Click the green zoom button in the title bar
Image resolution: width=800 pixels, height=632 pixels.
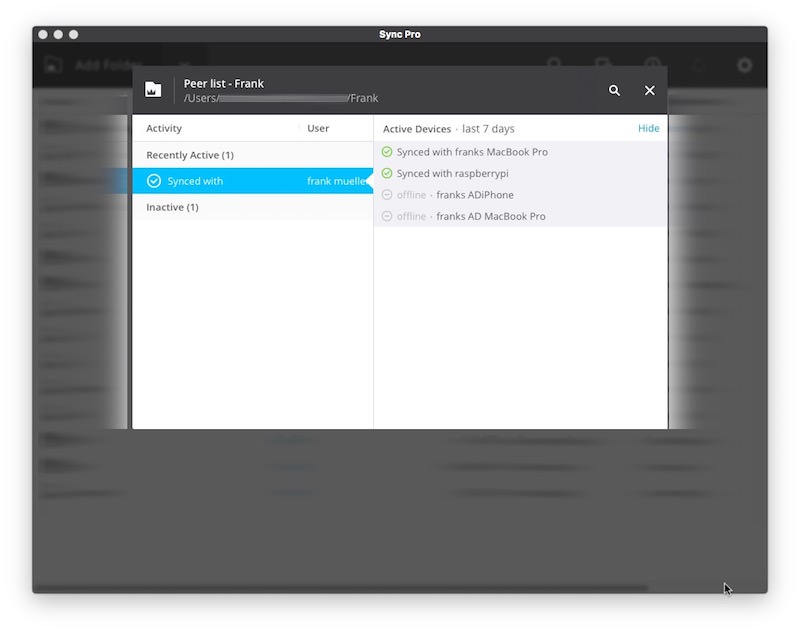tap(74, 34)
